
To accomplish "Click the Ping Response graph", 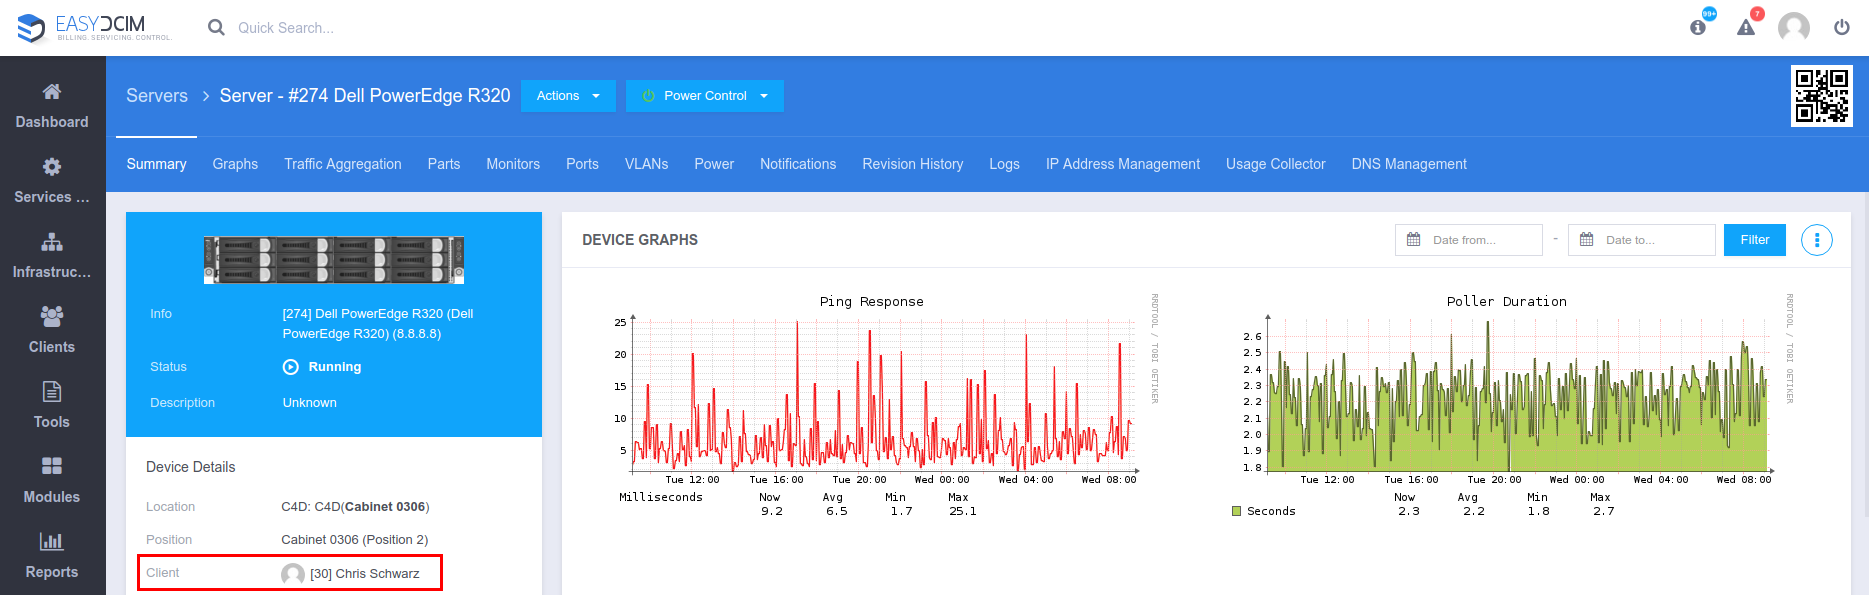I will click(x=887, y=405).
